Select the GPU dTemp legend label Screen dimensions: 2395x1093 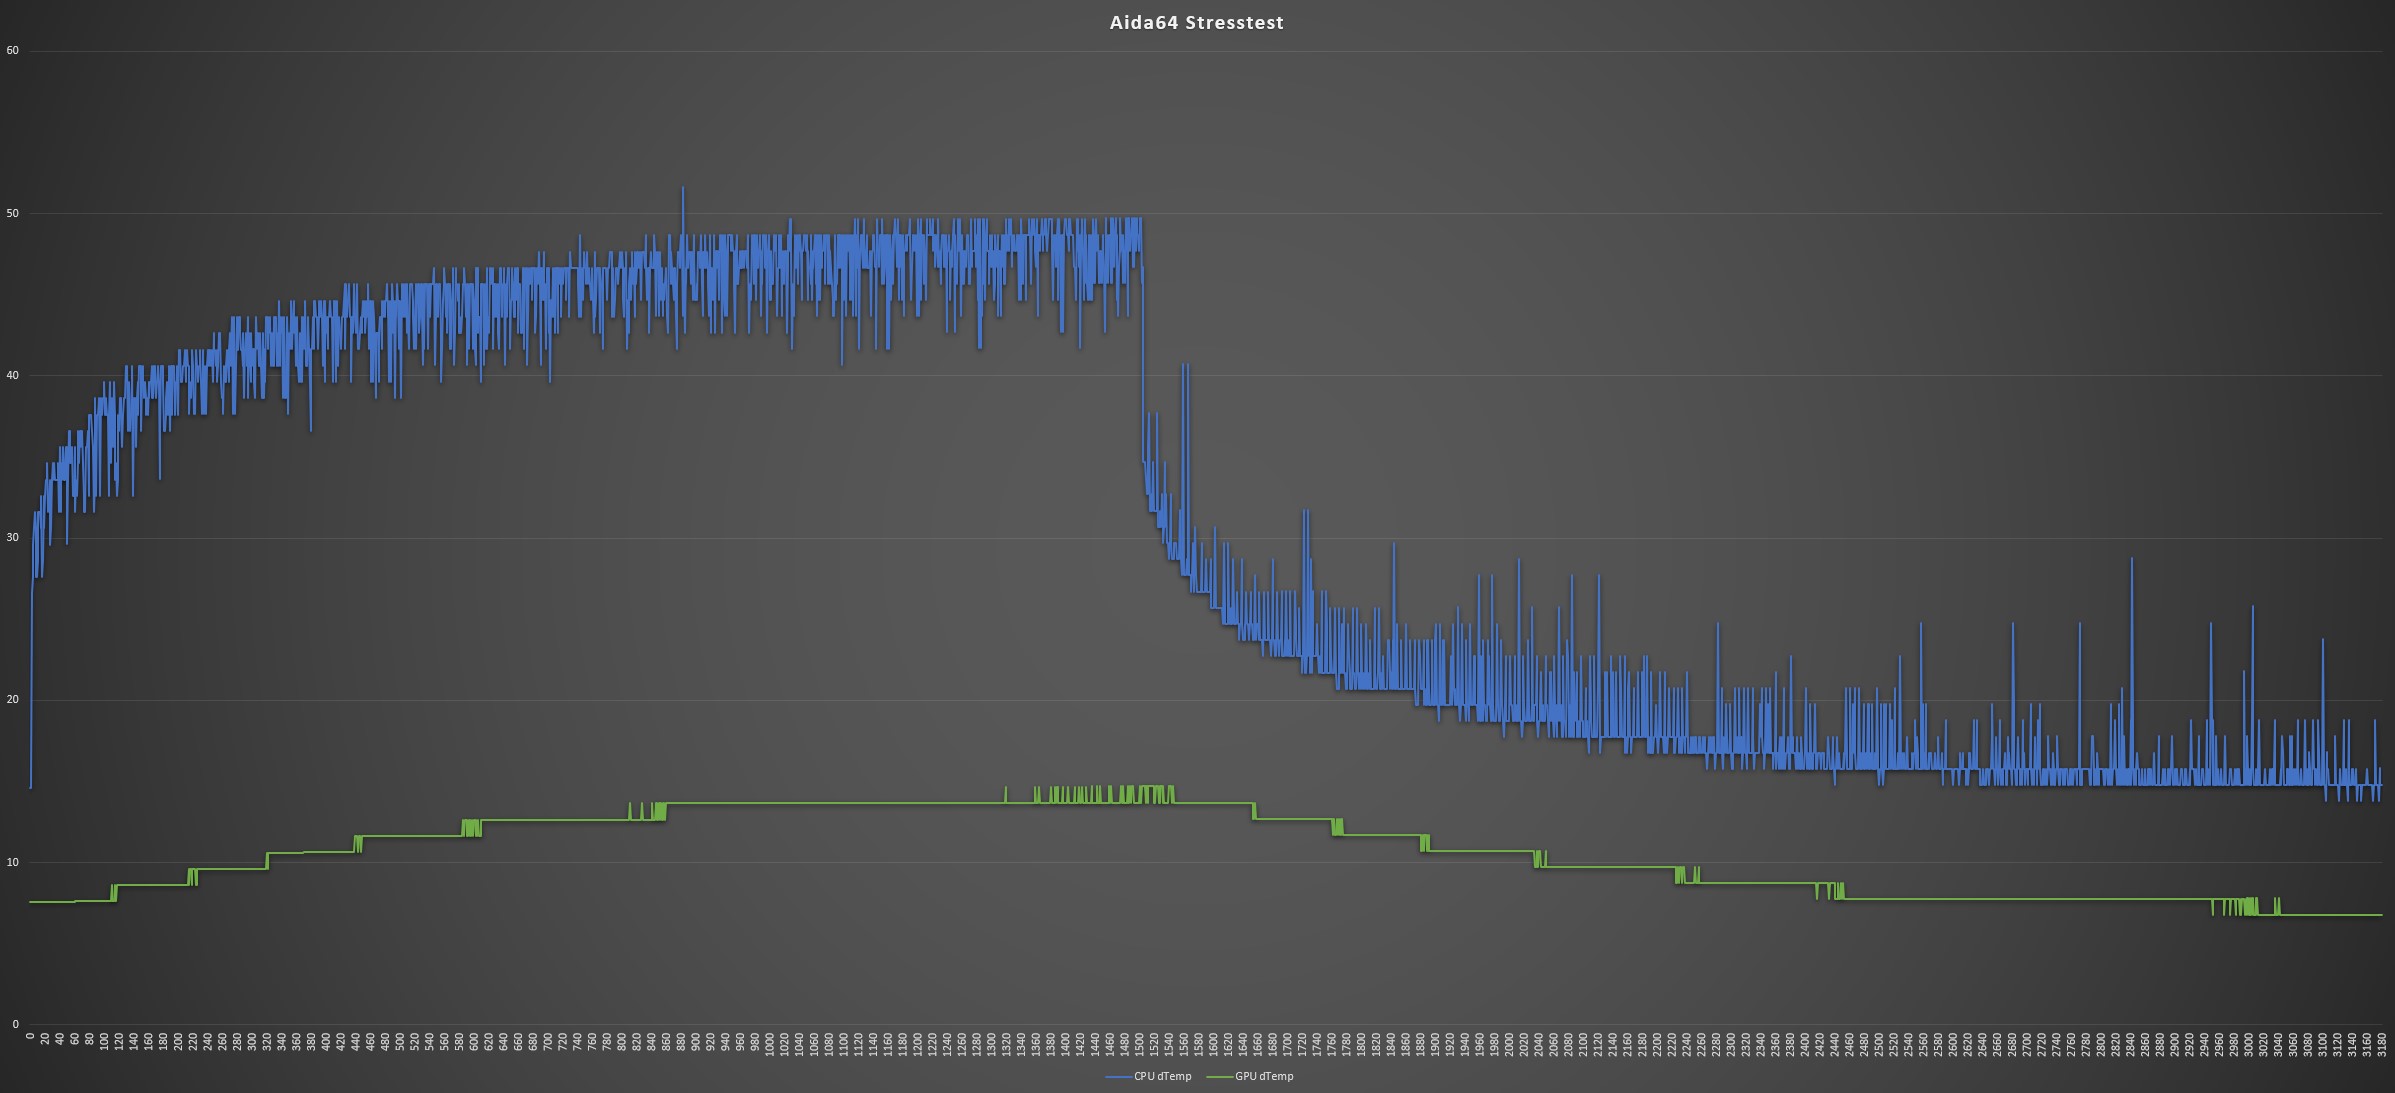click(1264, 1076)
